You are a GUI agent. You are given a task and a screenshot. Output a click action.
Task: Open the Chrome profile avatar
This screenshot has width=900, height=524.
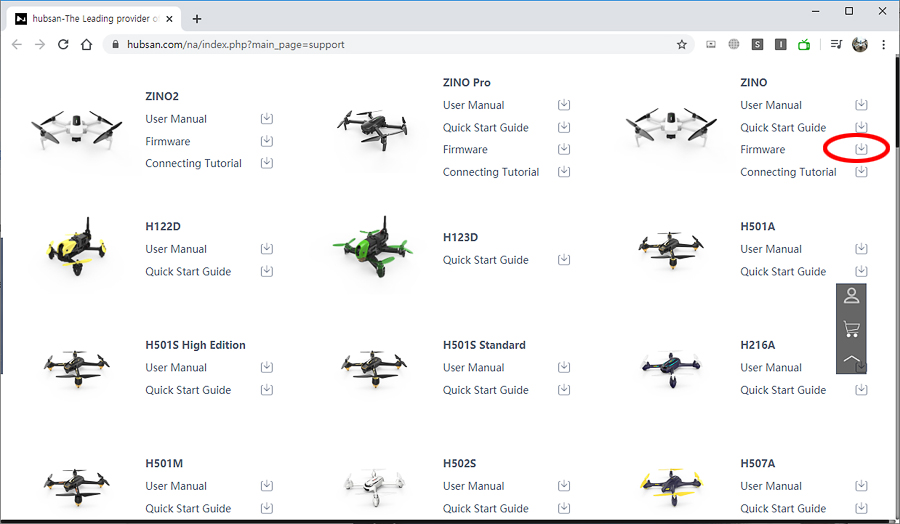click(x=860, y=45)
